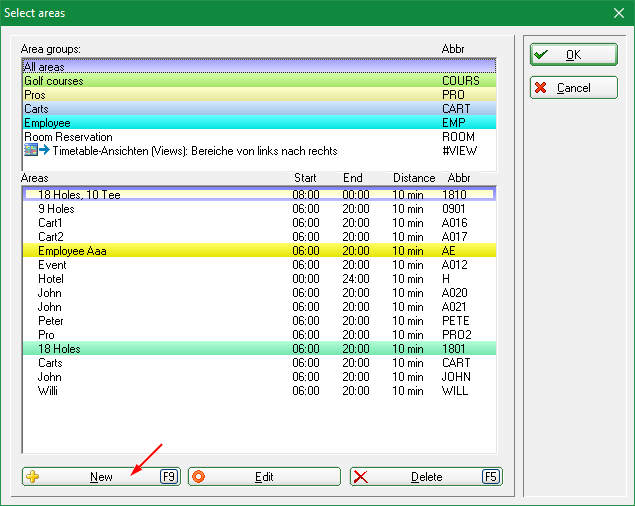Screen dimensions: 635x506
Task: Close the Select areas dialog
Action: (x=618, y=13)
